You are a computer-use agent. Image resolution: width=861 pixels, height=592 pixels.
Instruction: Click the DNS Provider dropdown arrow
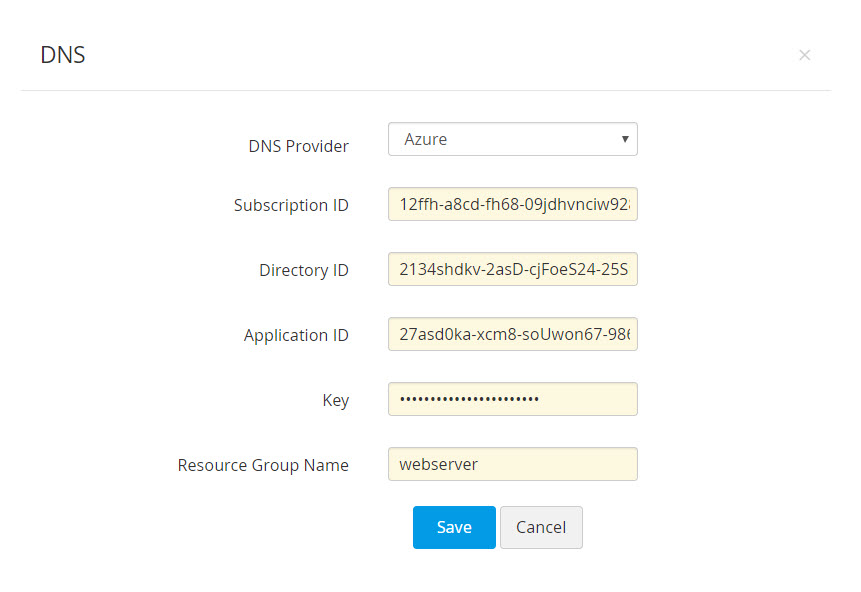coord(625,139)
